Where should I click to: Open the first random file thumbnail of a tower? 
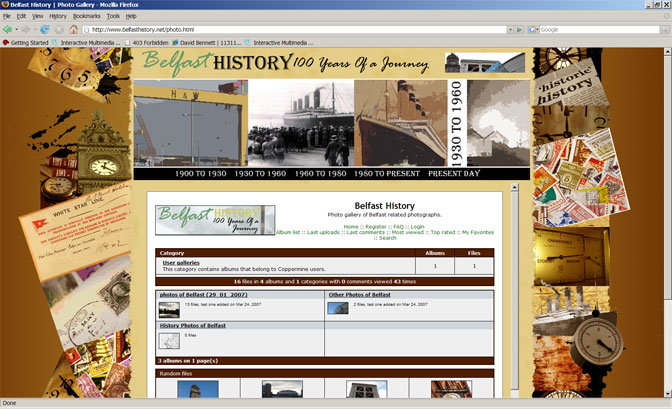[198, 389]
